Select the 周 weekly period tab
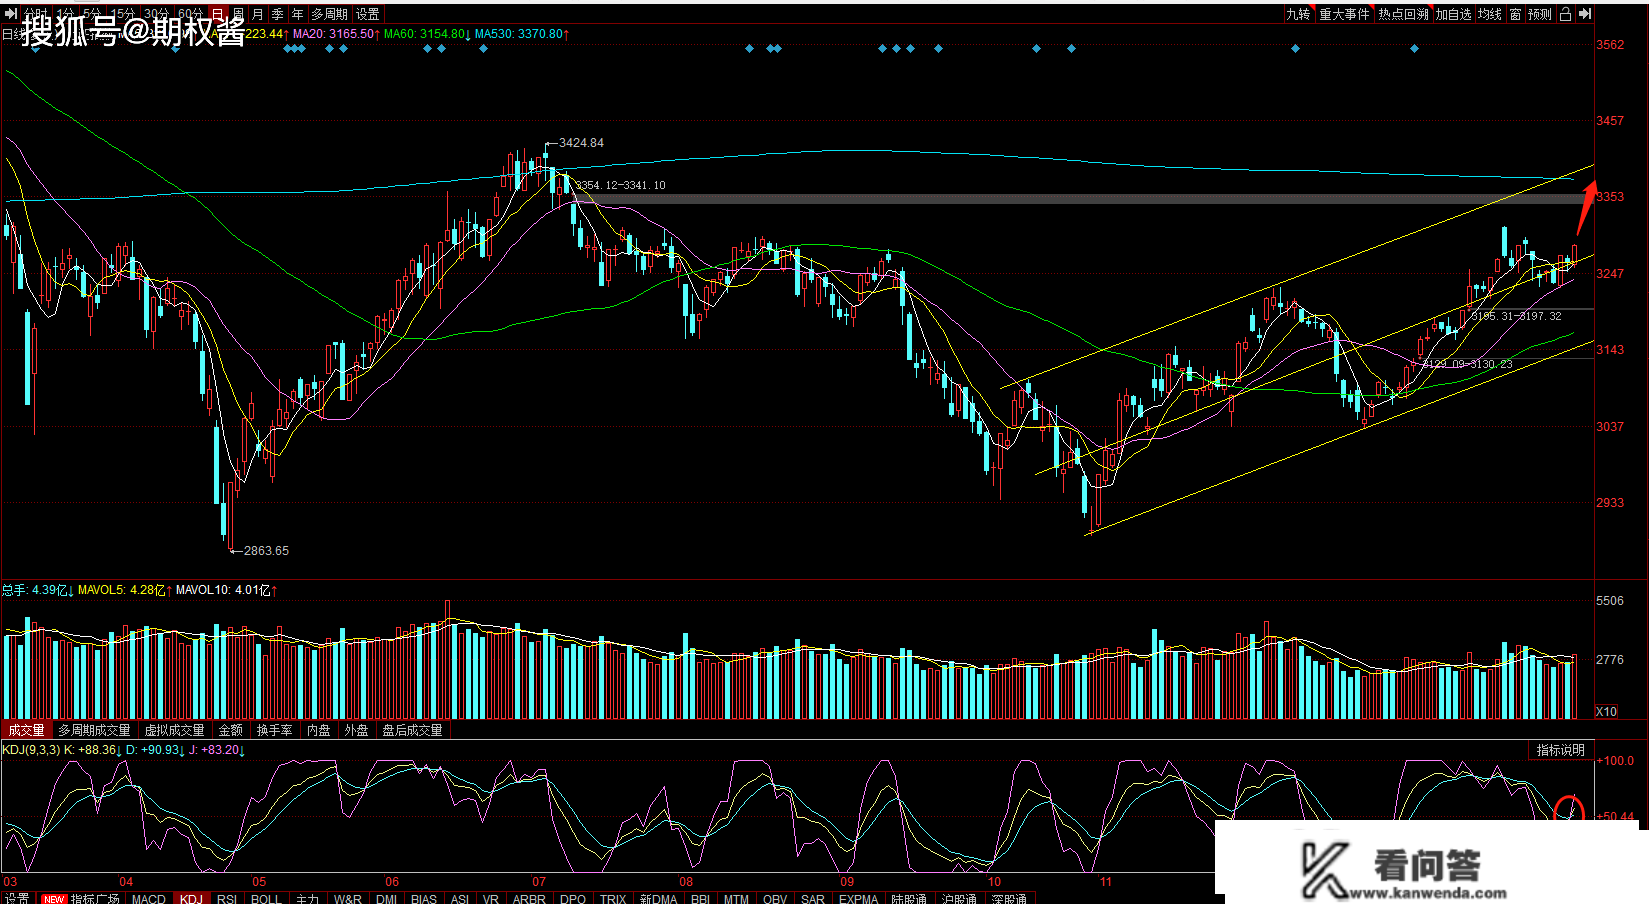Screen dimensions: 1649x904 238,14
